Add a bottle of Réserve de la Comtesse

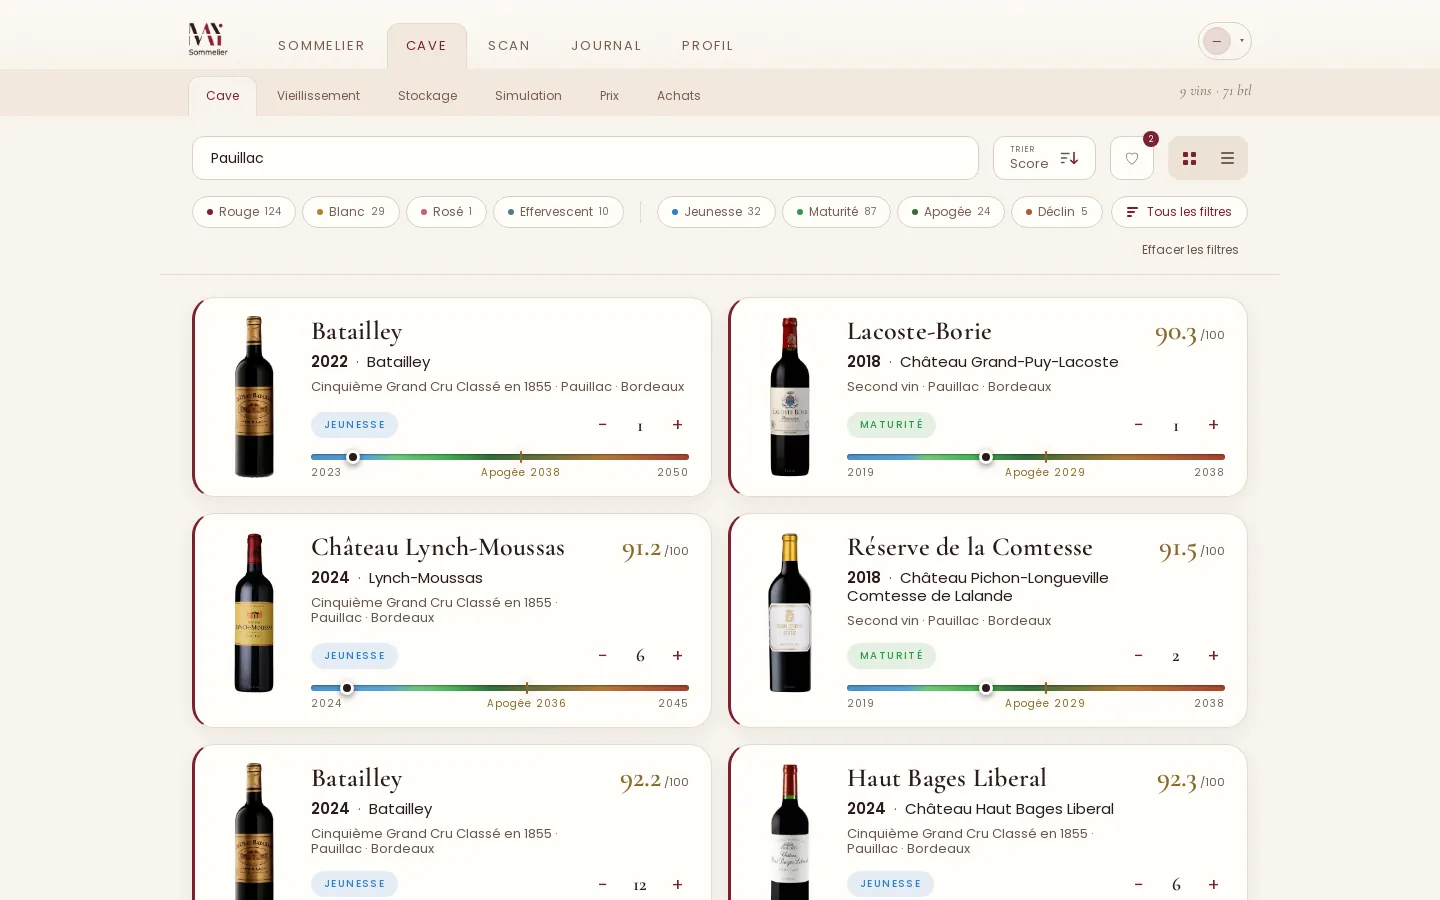[1213, 656]
